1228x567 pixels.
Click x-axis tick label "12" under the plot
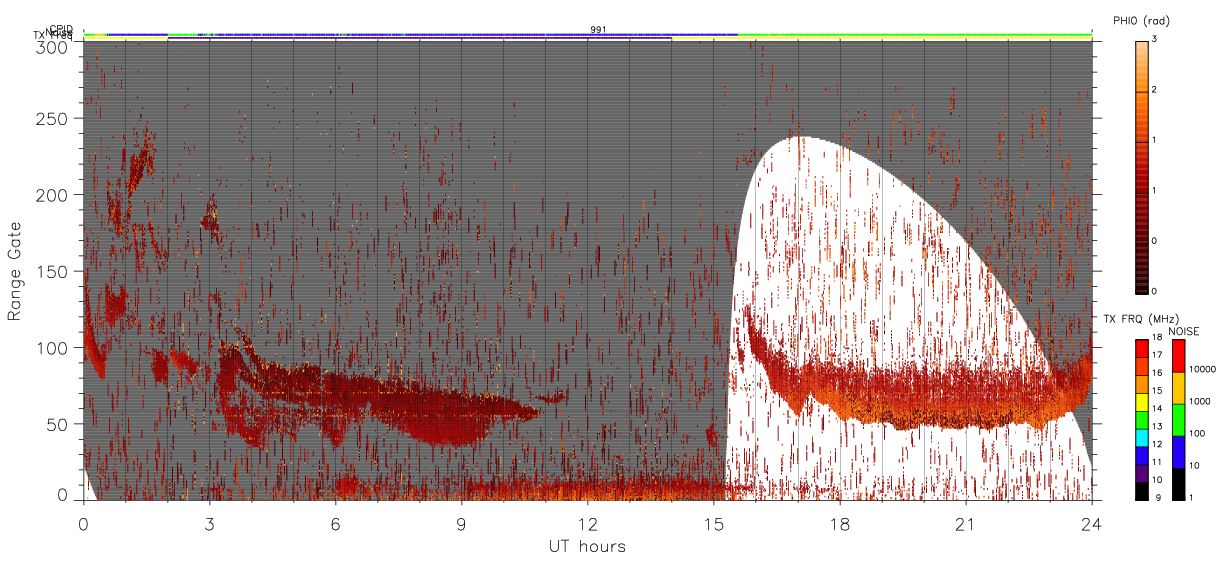click(x=588, y=524)
